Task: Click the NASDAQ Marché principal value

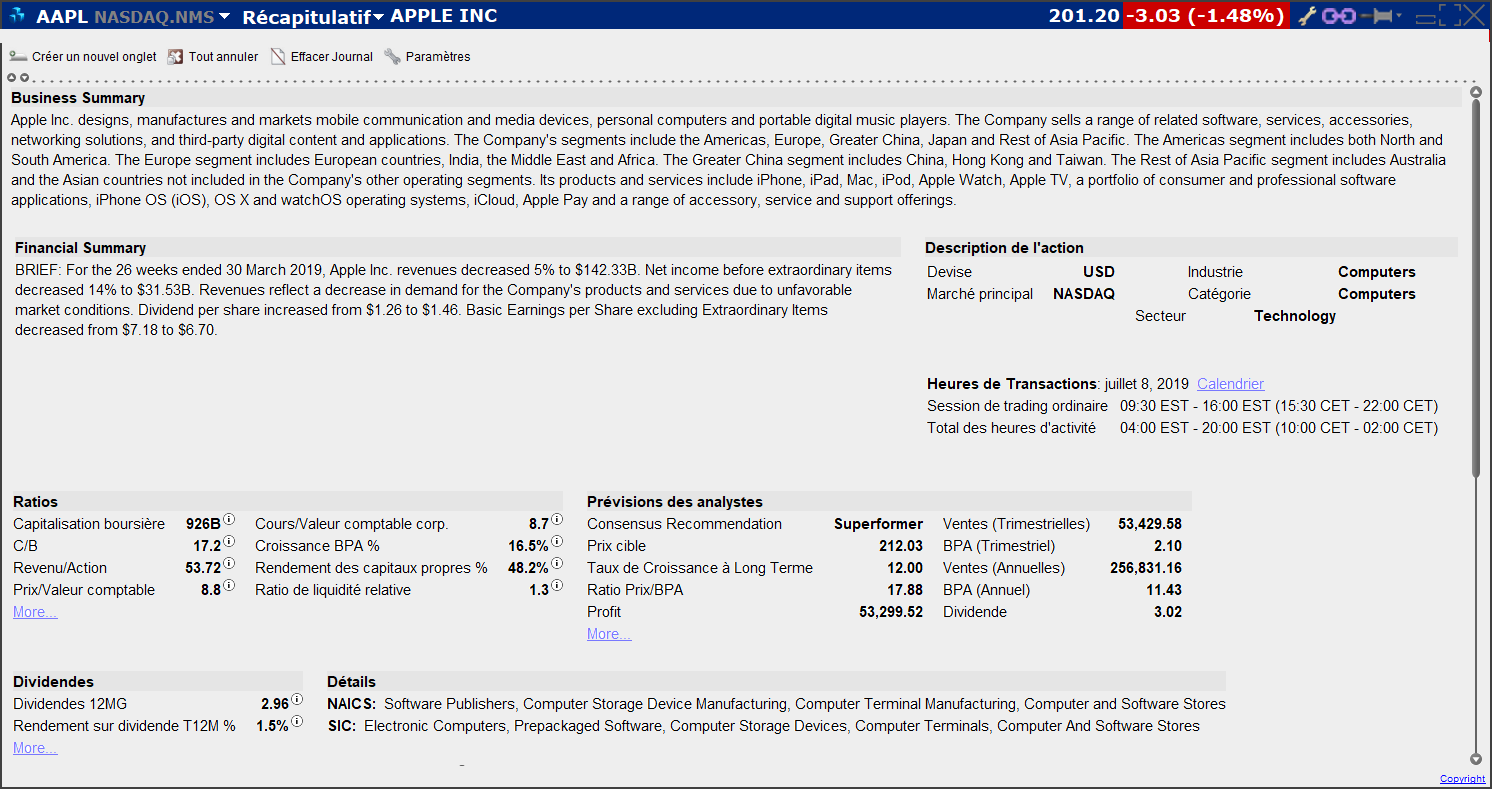Action: click(x=1084, y=294)
